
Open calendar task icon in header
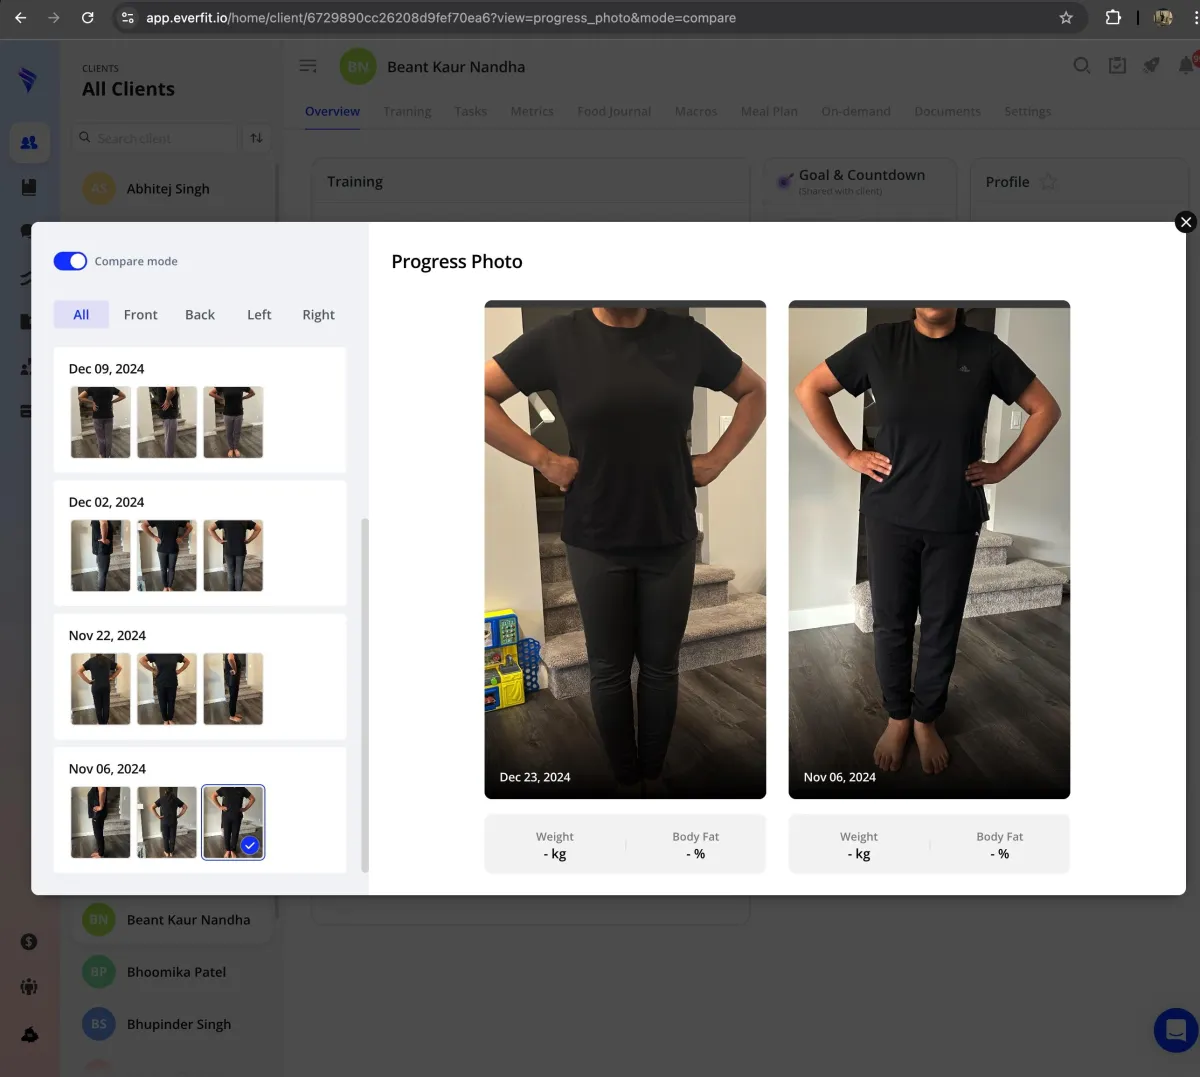tap(1117, 65)
